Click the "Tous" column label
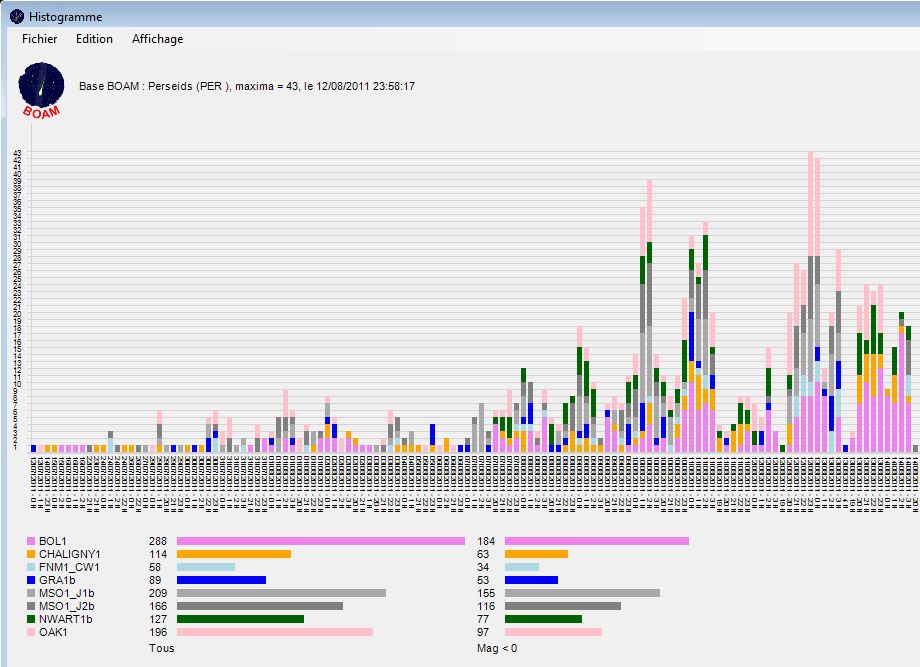Image resolution: width=920 pixels, height=667 pixels. tap(161, 649)
